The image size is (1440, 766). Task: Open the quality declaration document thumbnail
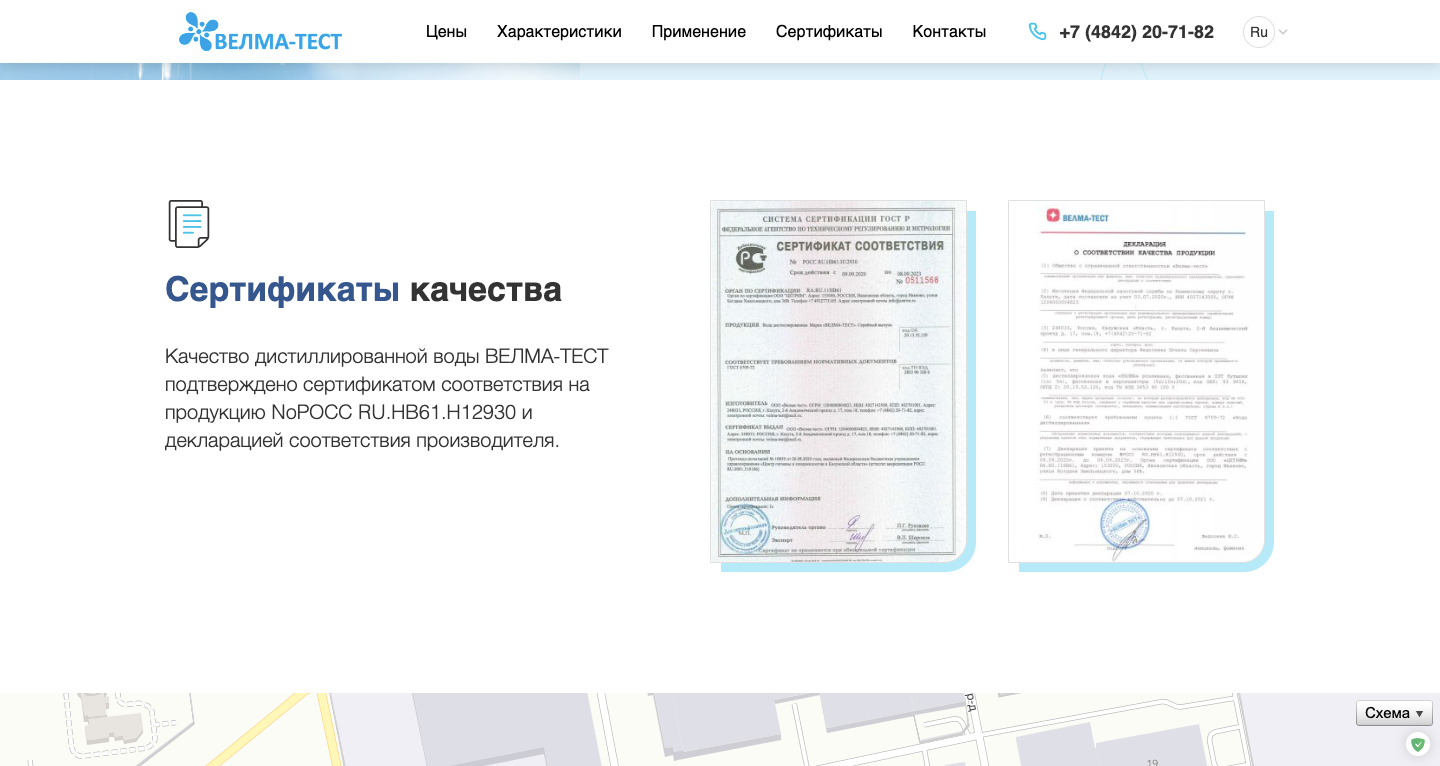pos(1136,381)
